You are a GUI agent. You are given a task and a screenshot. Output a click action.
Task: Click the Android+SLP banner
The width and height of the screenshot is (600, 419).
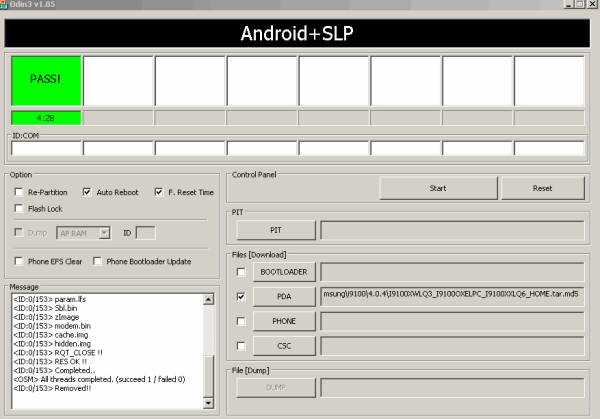(x=297, y=33)
